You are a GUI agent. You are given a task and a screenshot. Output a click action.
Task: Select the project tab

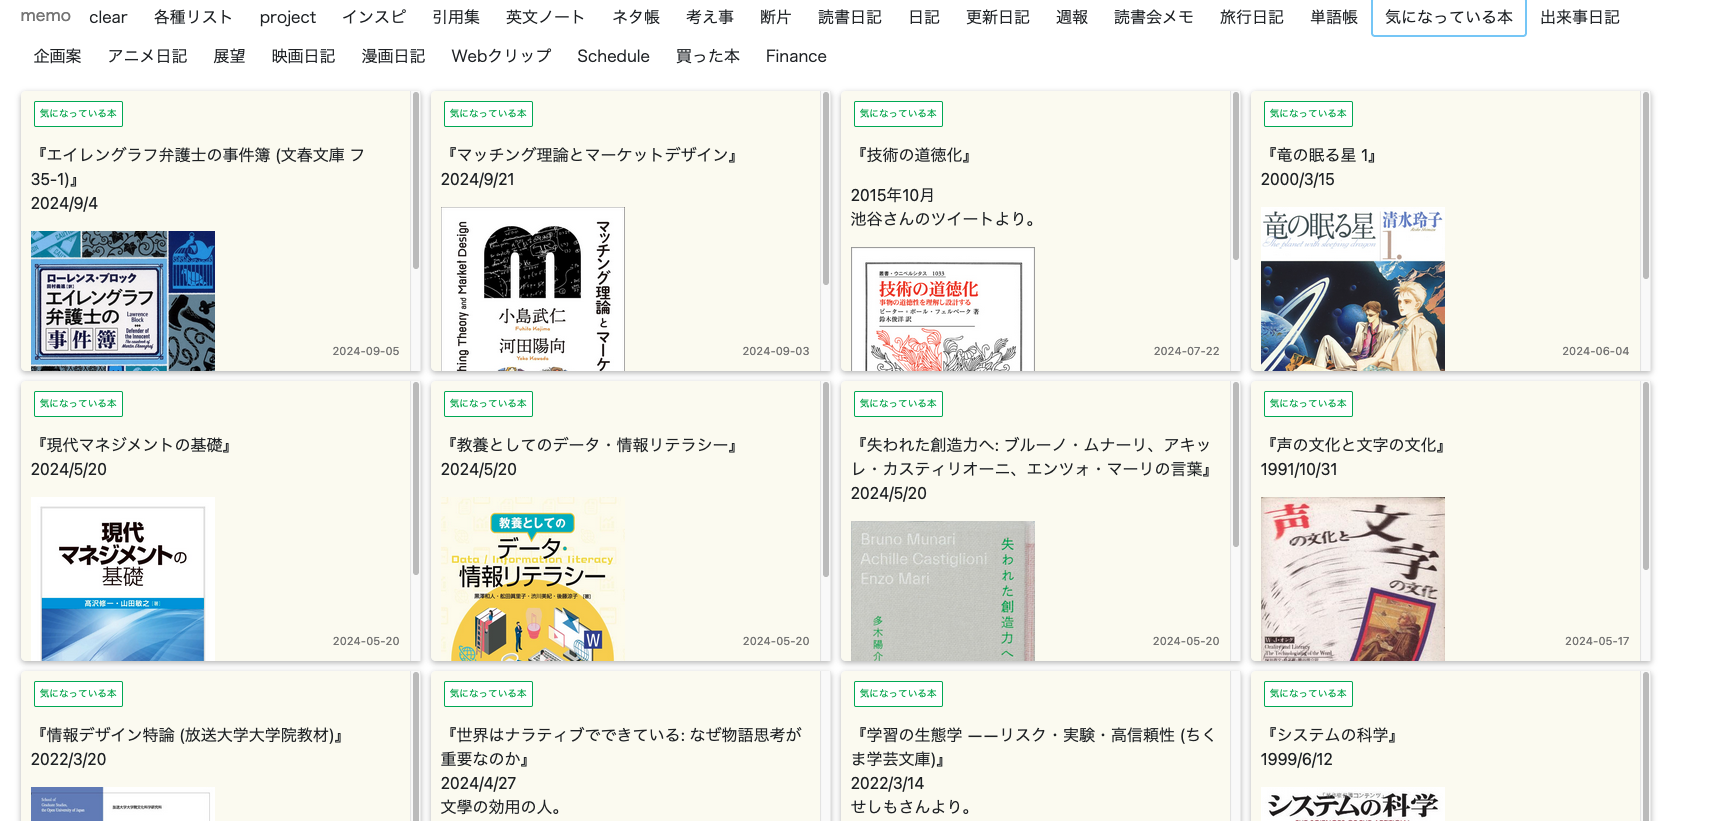tap(288, 17)
